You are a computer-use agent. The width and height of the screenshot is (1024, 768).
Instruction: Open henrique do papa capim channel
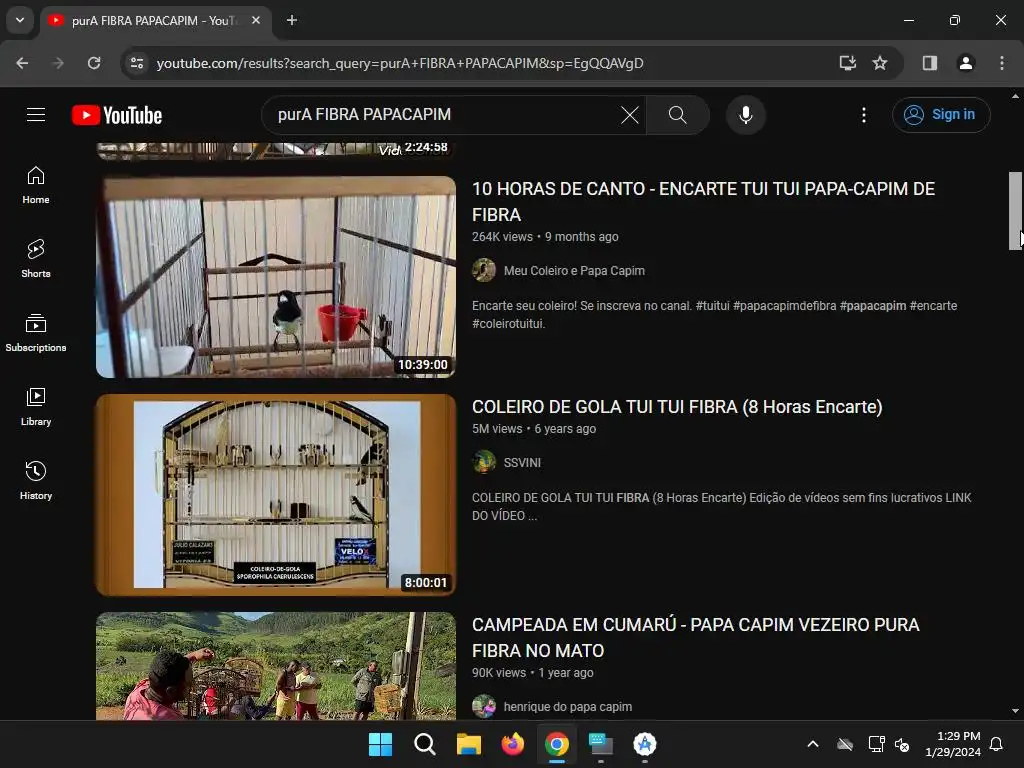click(x=568, y=707)
